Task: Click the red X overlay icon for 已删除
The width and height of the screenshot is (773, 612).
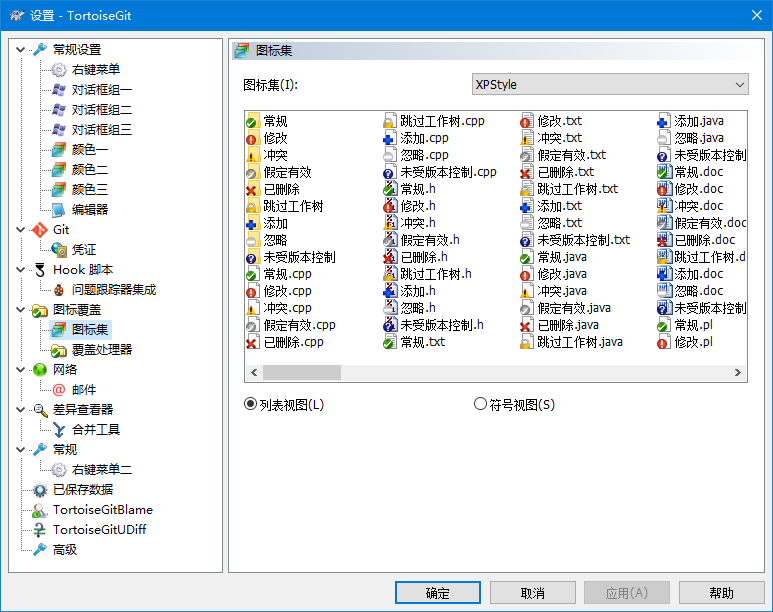Action: click(x=252, y=189)
